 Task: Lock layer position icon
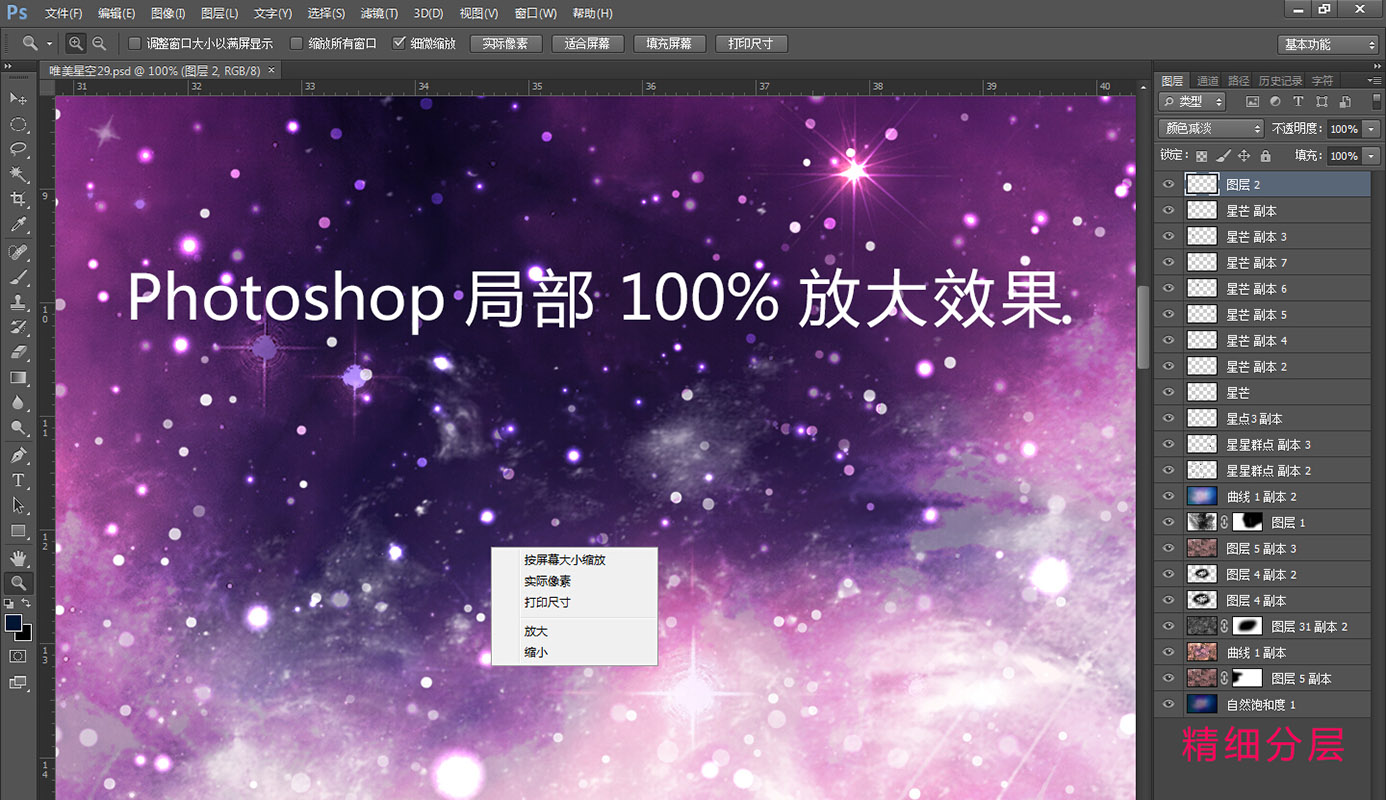coord(1244,156)
